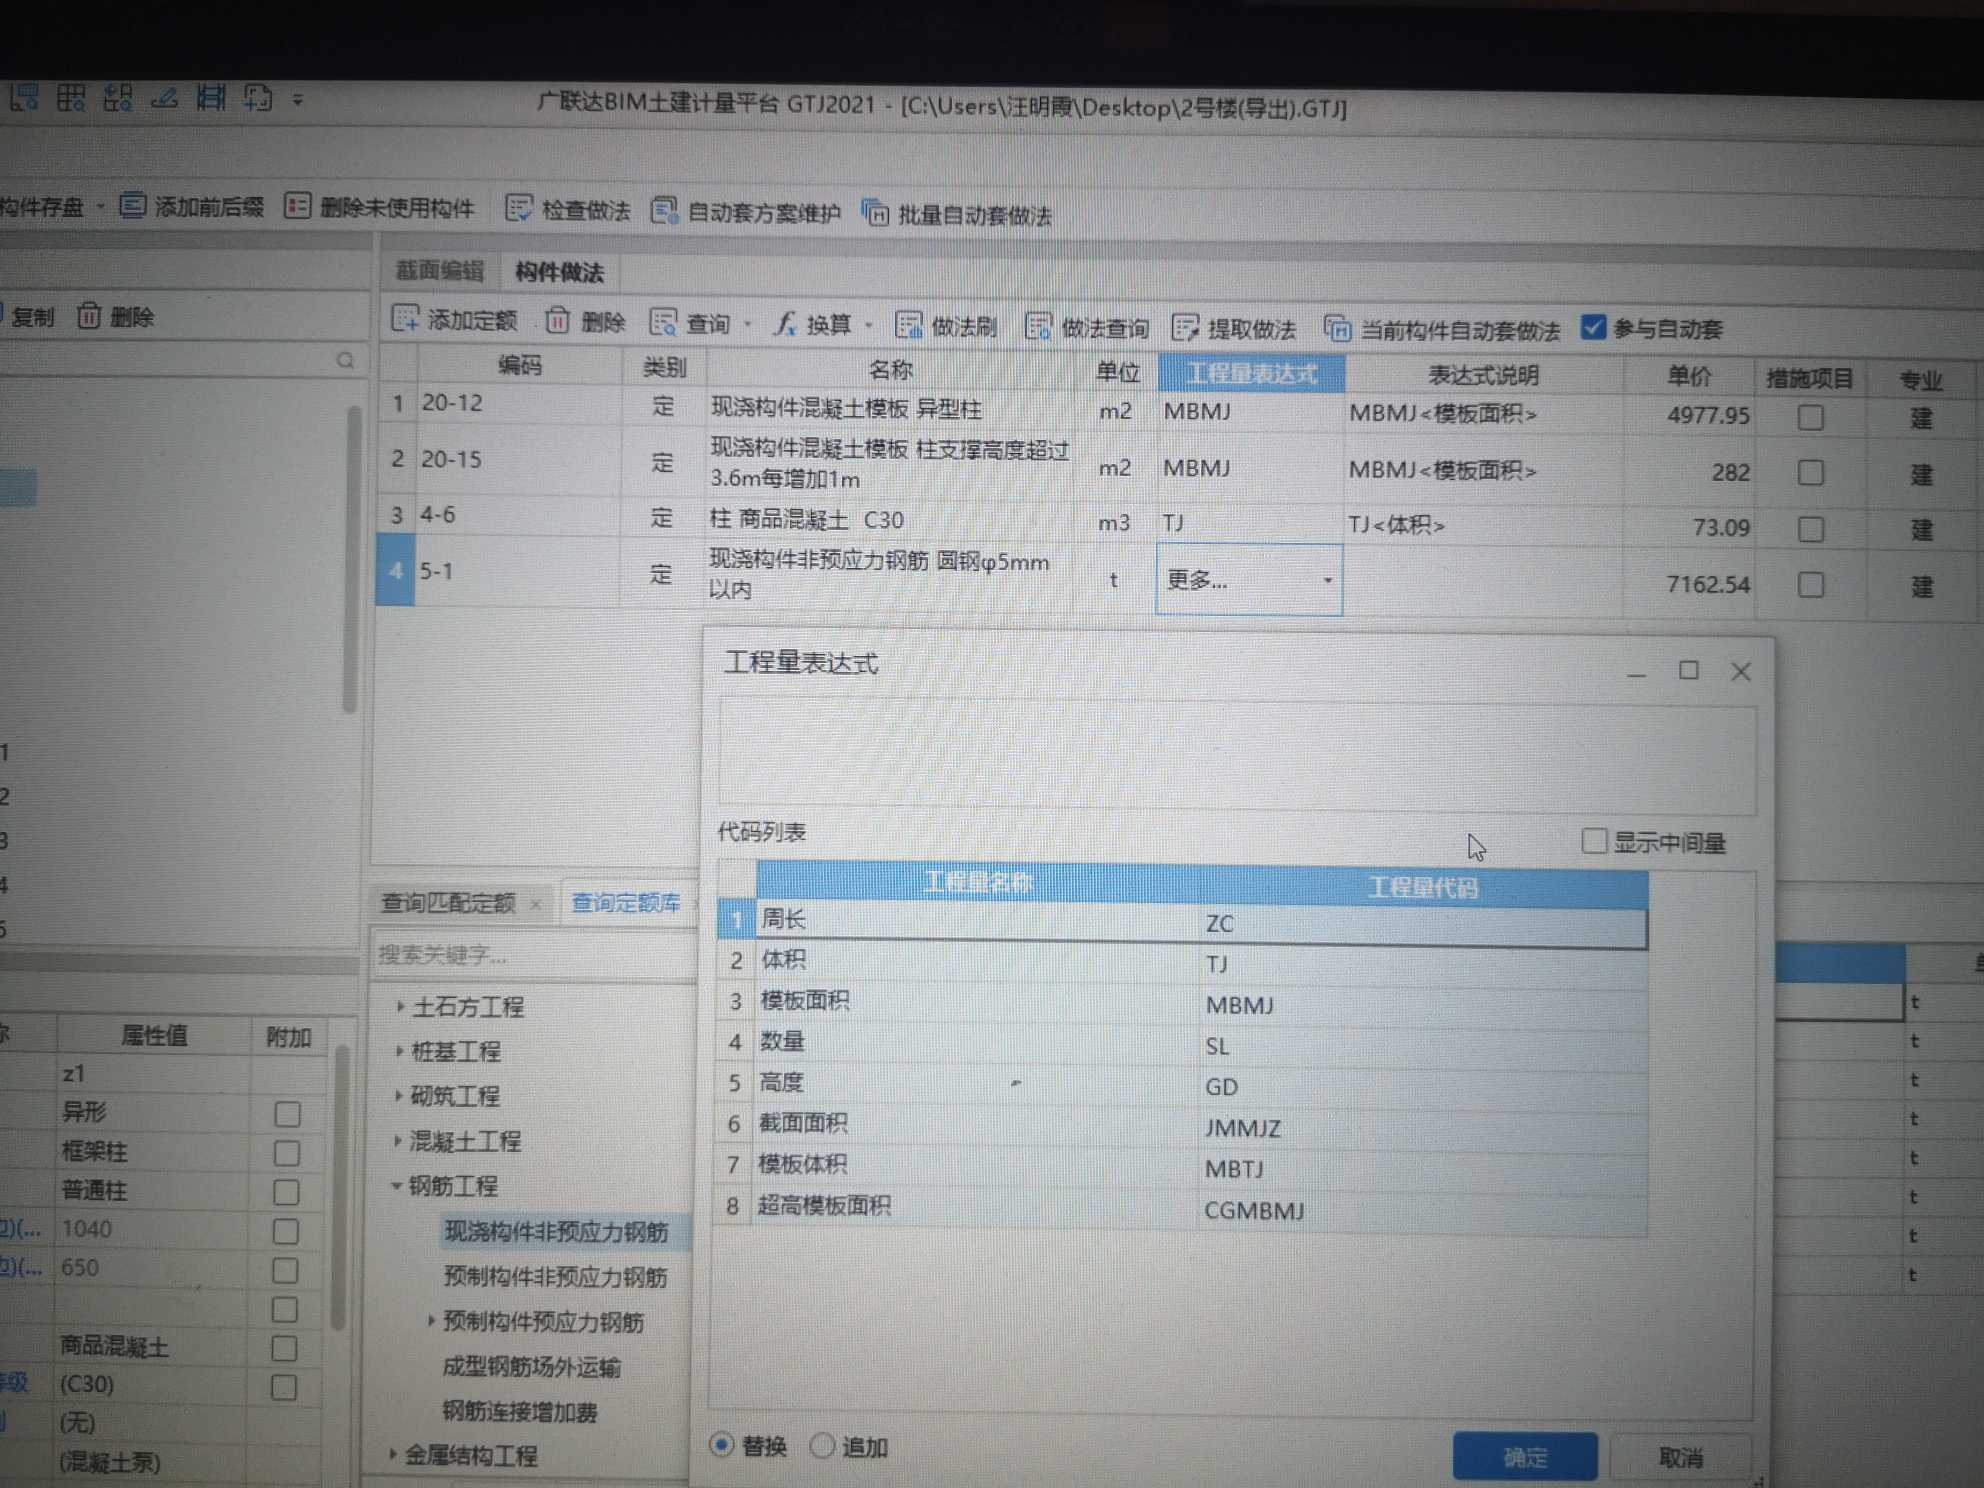Click 换算 fx icon
Viewport: 1984px width, 1488px height.
pyautogui.click(x=785, y=323)
